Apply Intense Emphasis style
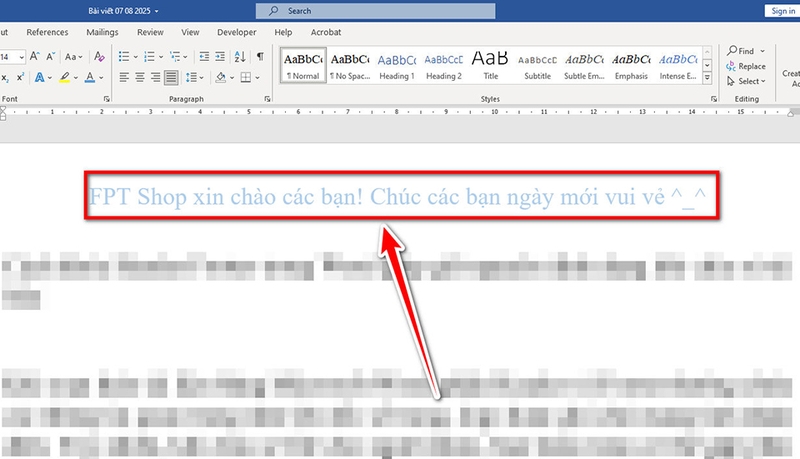Screen dimensions: 800x459 coord(678,65)
